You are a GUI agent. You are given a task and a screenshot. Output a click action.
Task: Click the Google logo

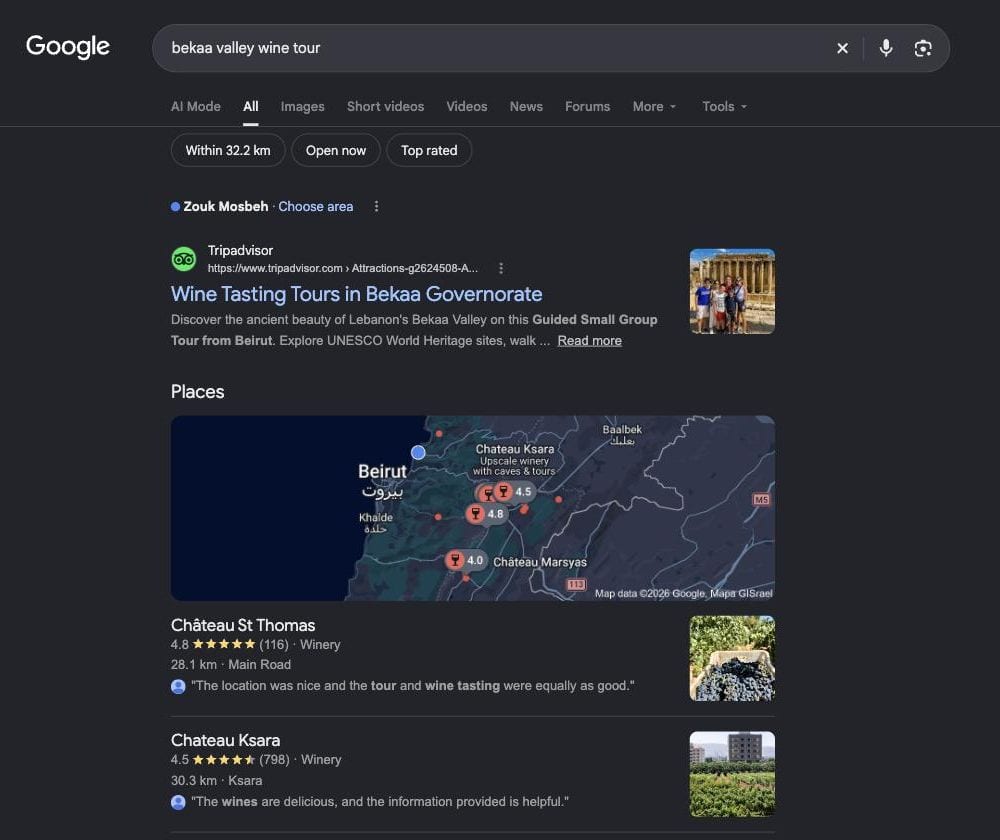68,47
